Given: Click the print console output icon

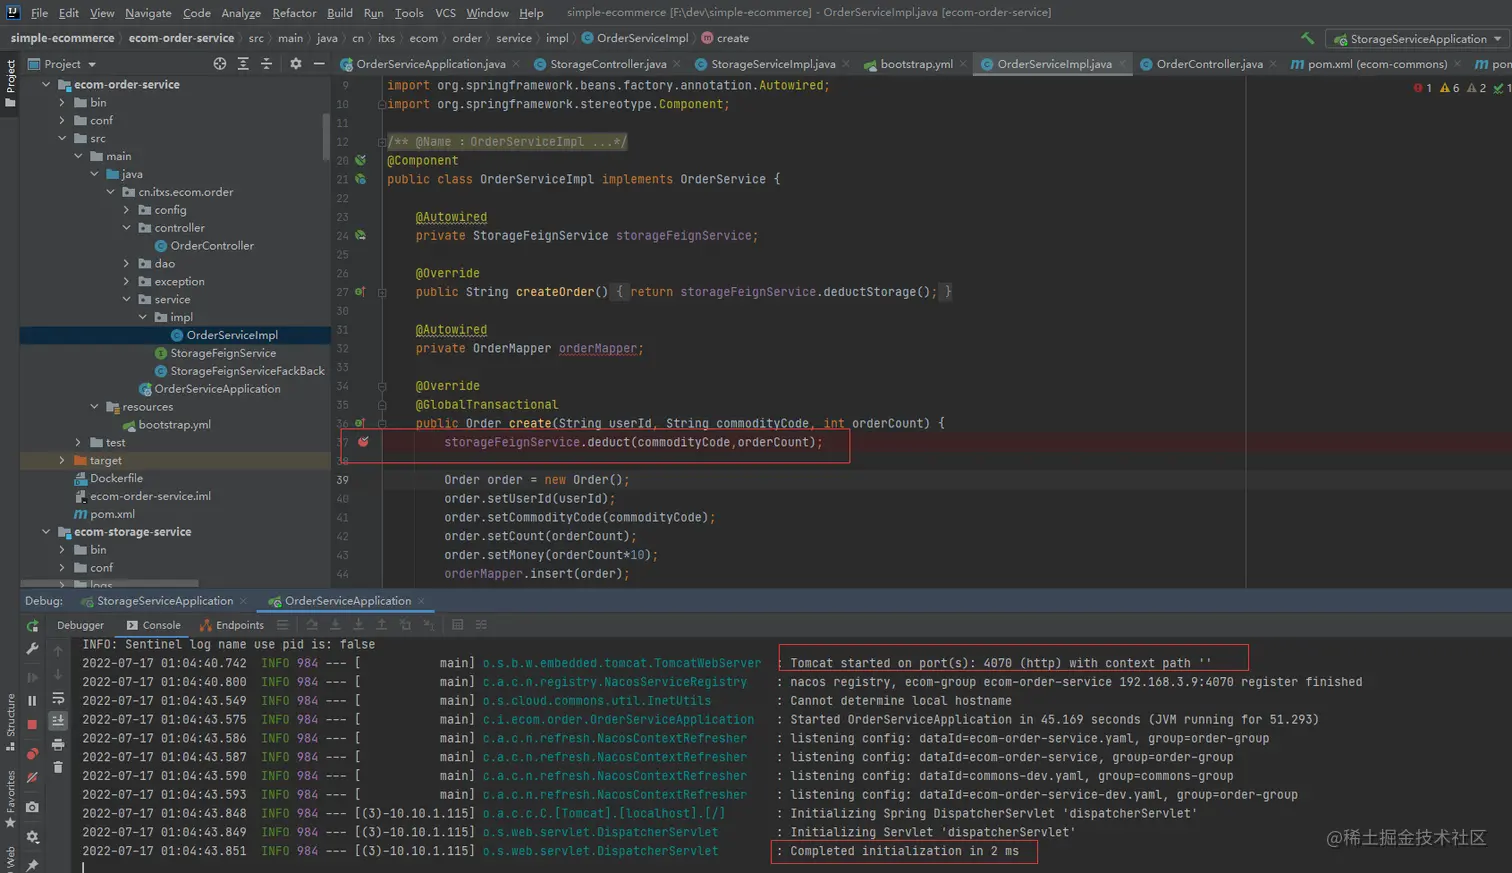Looking at the screenshot, I should click(x=58, y=744).
